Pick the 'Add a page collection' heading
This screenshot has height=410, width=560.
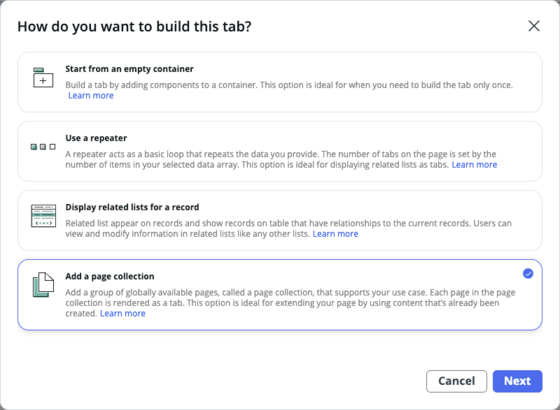coord(110,276)
